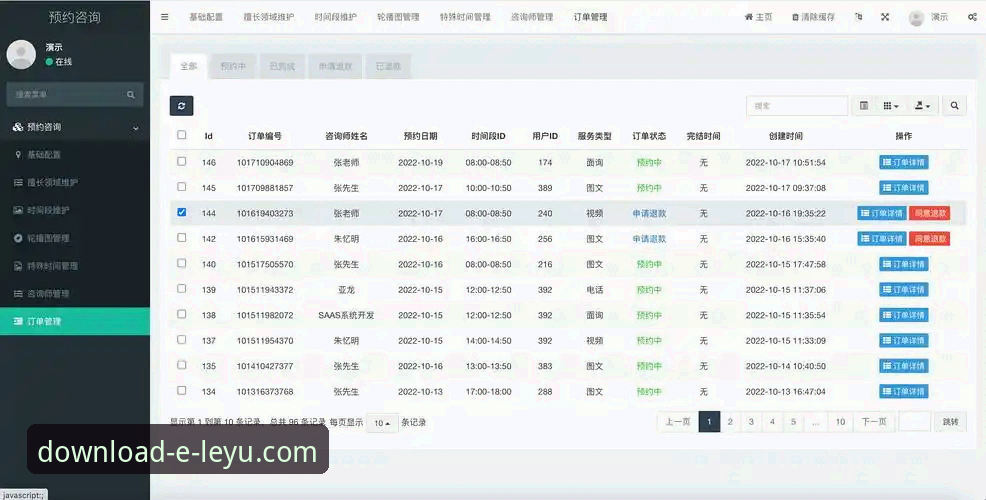Check the checkbox for order Id 138
Image resolution: width=986 pixels, height=500 pixels.
[x=182, y=314]
